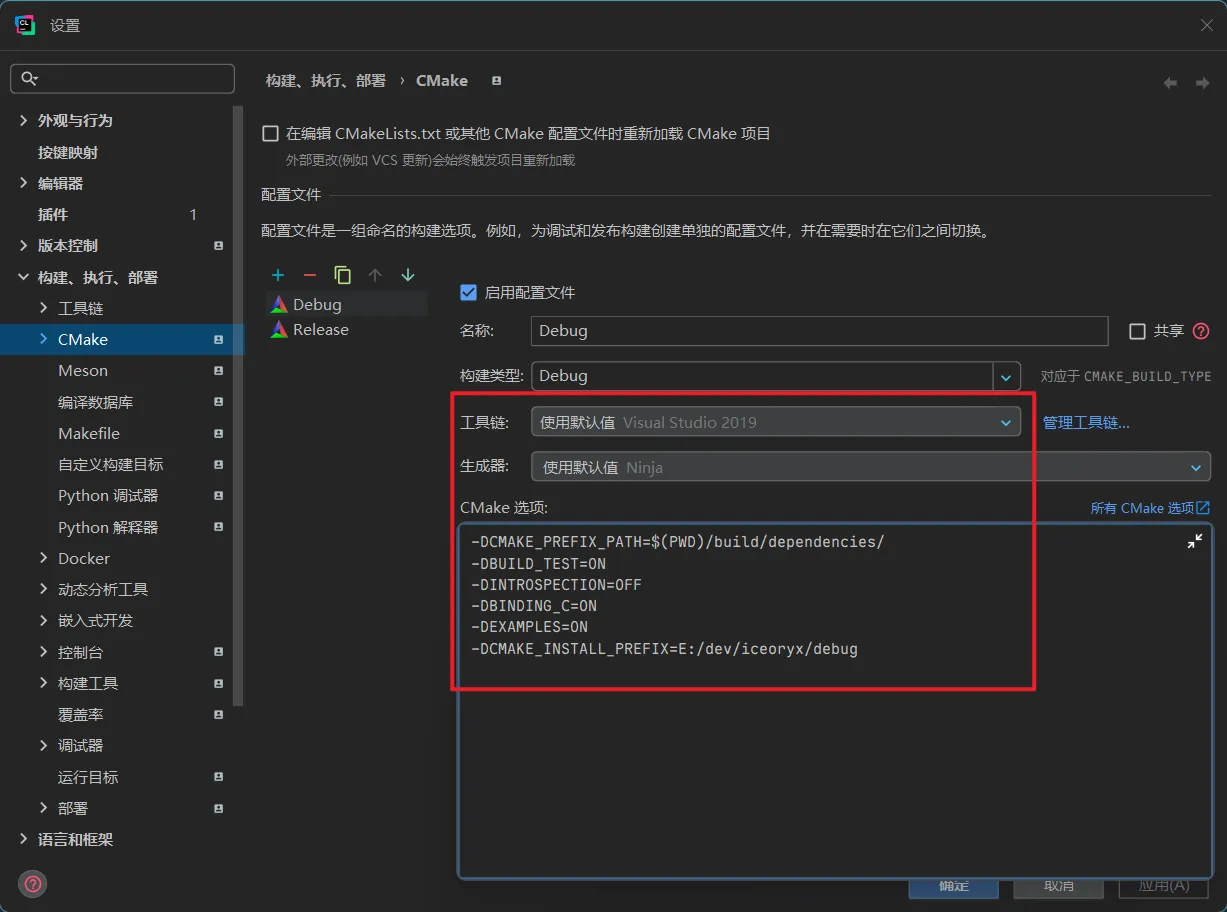Open the Makefile settings page
The width and height of the screenshot is (1227, 912).
point(89,434)
